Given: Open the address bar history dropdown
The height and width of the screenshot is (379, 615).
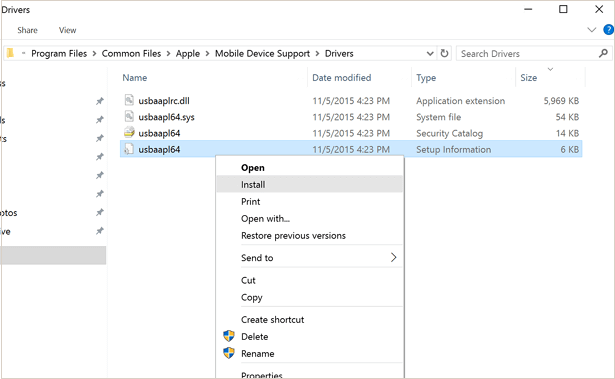Looking at the screenshot, I should [430, 53].
